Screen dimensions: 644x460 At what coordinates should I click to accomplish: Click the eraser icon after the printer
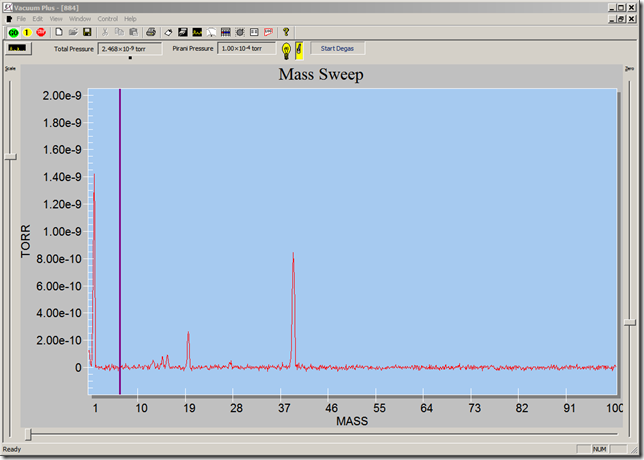click(168, 32)
